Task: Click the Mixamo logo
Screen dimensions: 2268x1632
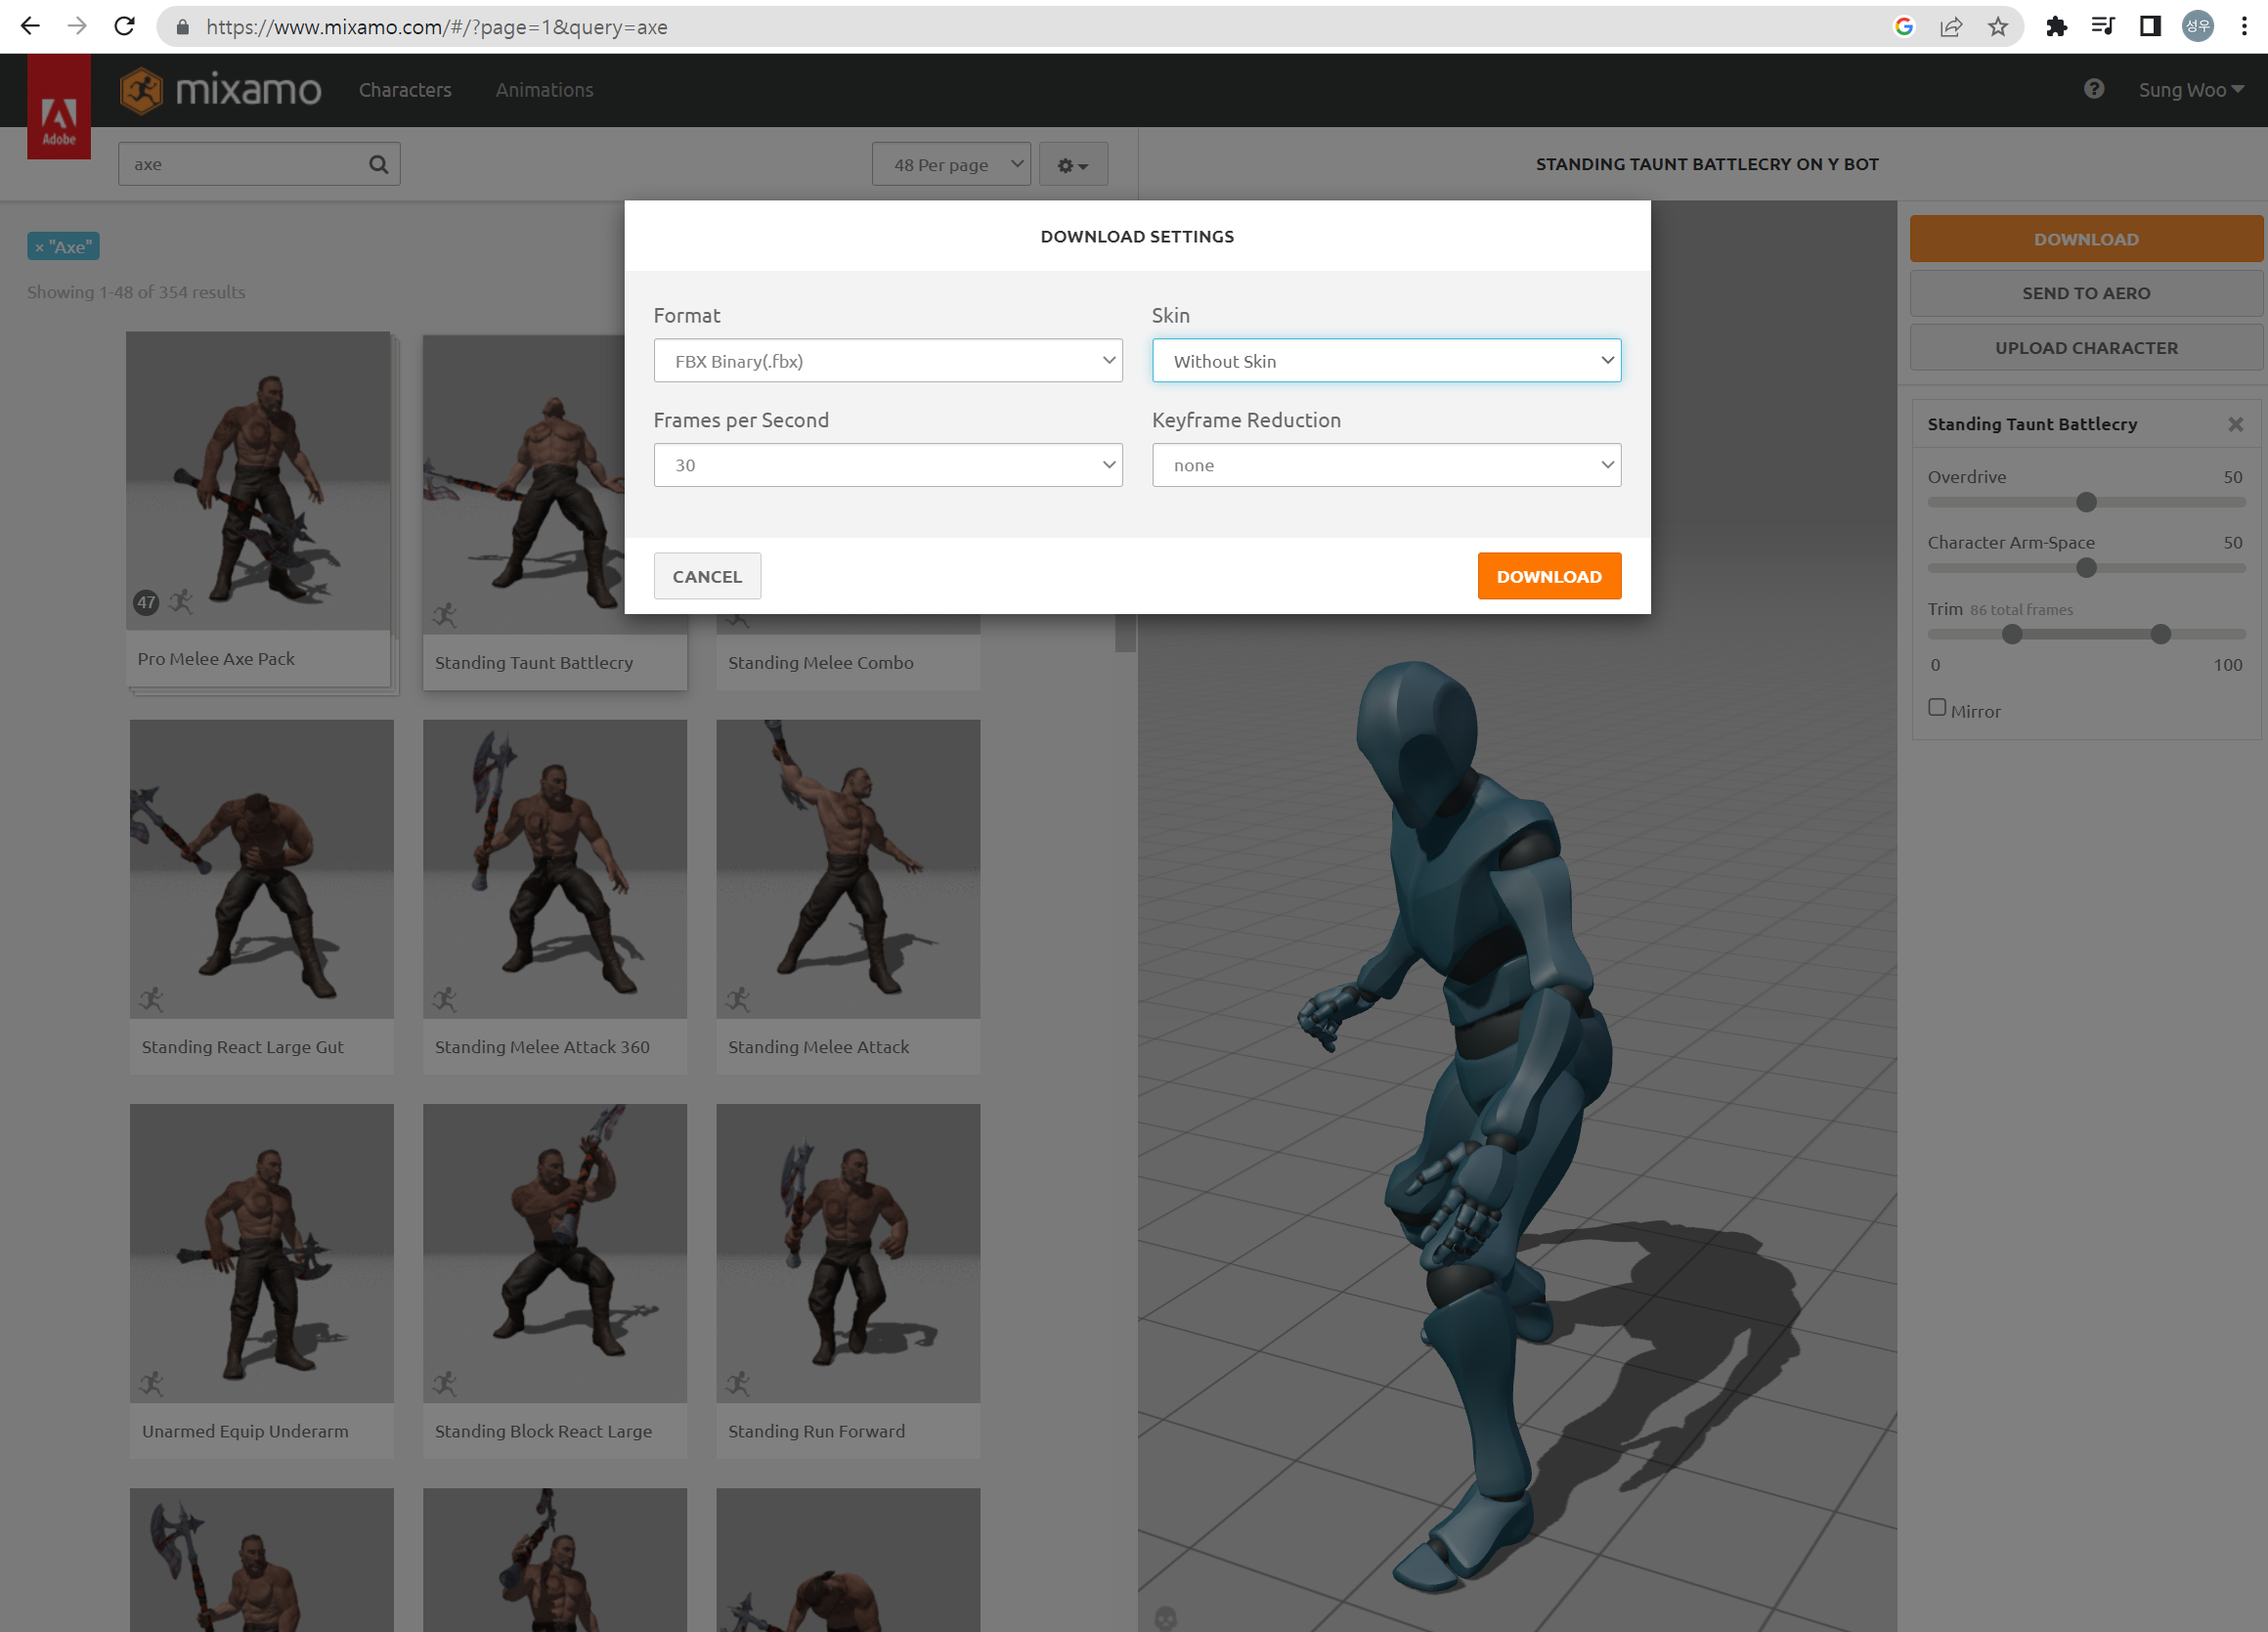Action: 221,90
